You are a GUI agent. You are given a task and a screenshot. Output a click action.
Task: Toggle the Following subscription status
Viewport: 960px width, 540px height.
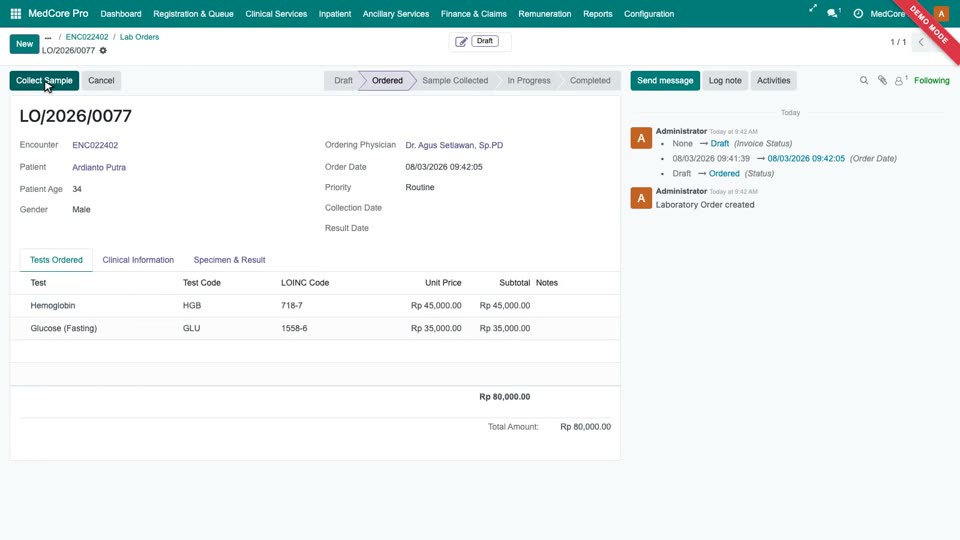931,80
